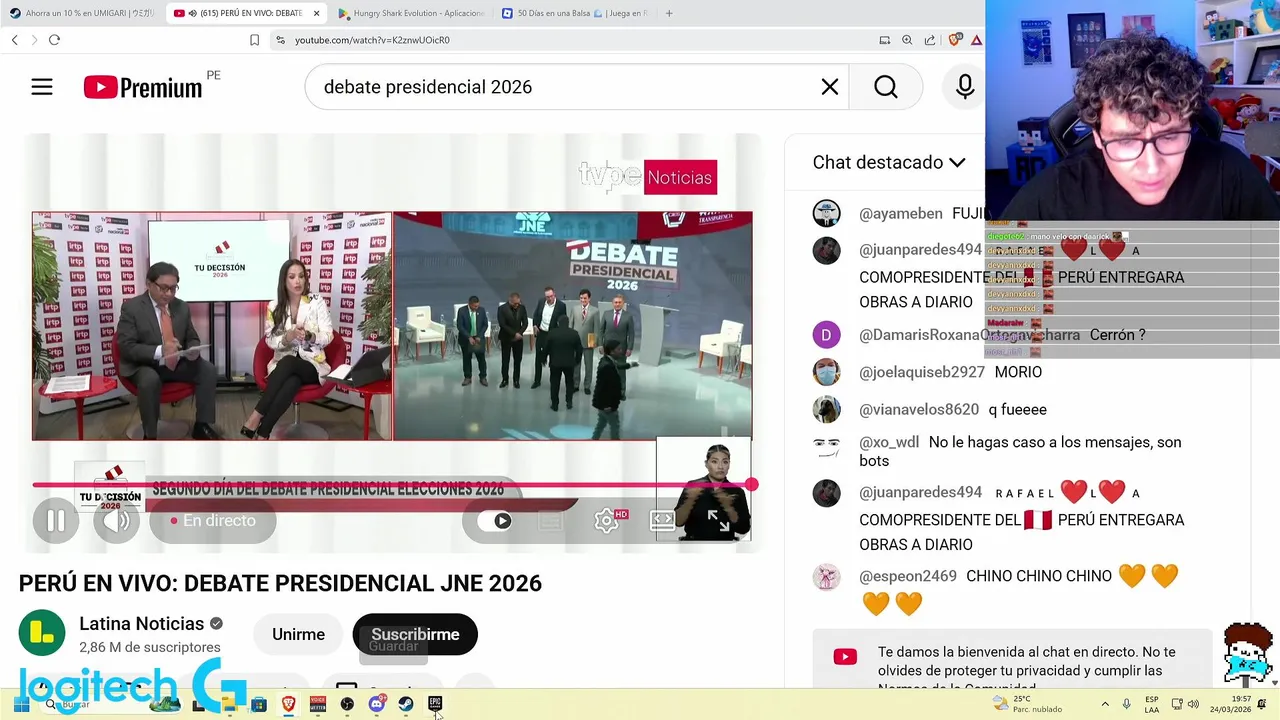Screen dimensions: 1280x720
Task: Open Brave Shields lion icon
Action: (955, 40)
